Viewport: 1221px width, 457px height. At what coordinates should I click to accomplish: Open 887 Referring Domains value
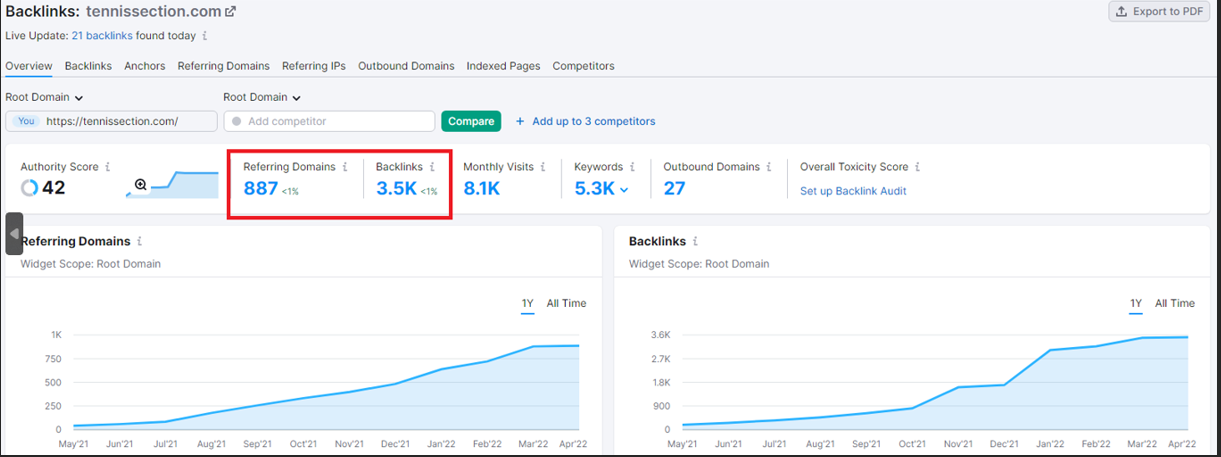261,188
